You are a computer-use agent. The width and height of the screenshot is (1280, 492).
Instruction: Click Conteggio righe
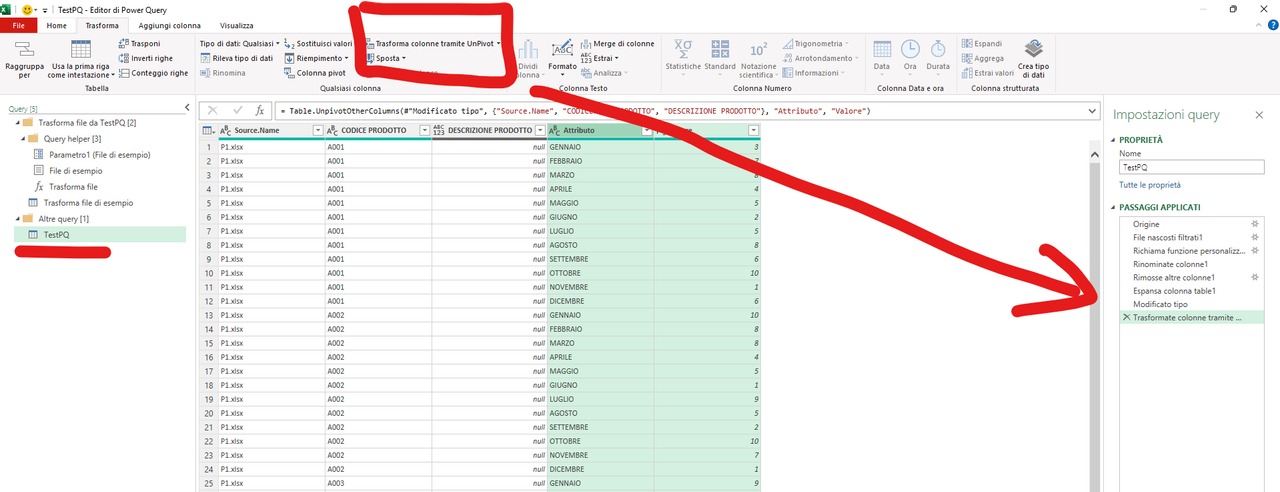click(153, 73)
